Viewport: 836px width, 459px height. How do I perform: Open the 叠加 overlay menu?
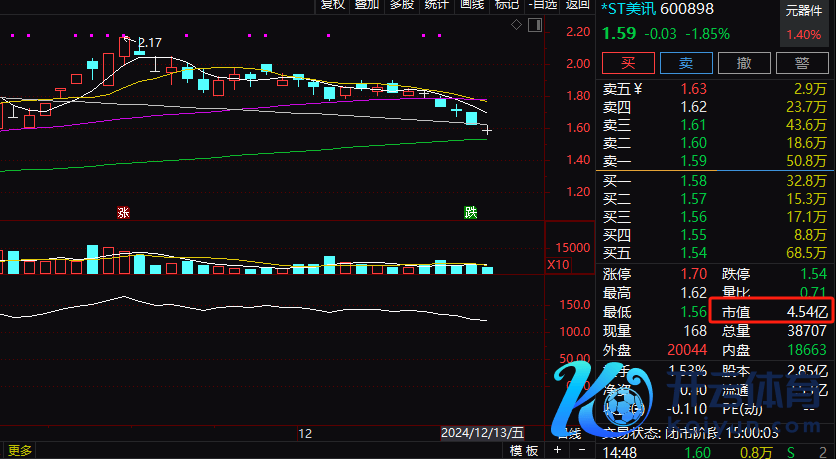pos(367,5)
